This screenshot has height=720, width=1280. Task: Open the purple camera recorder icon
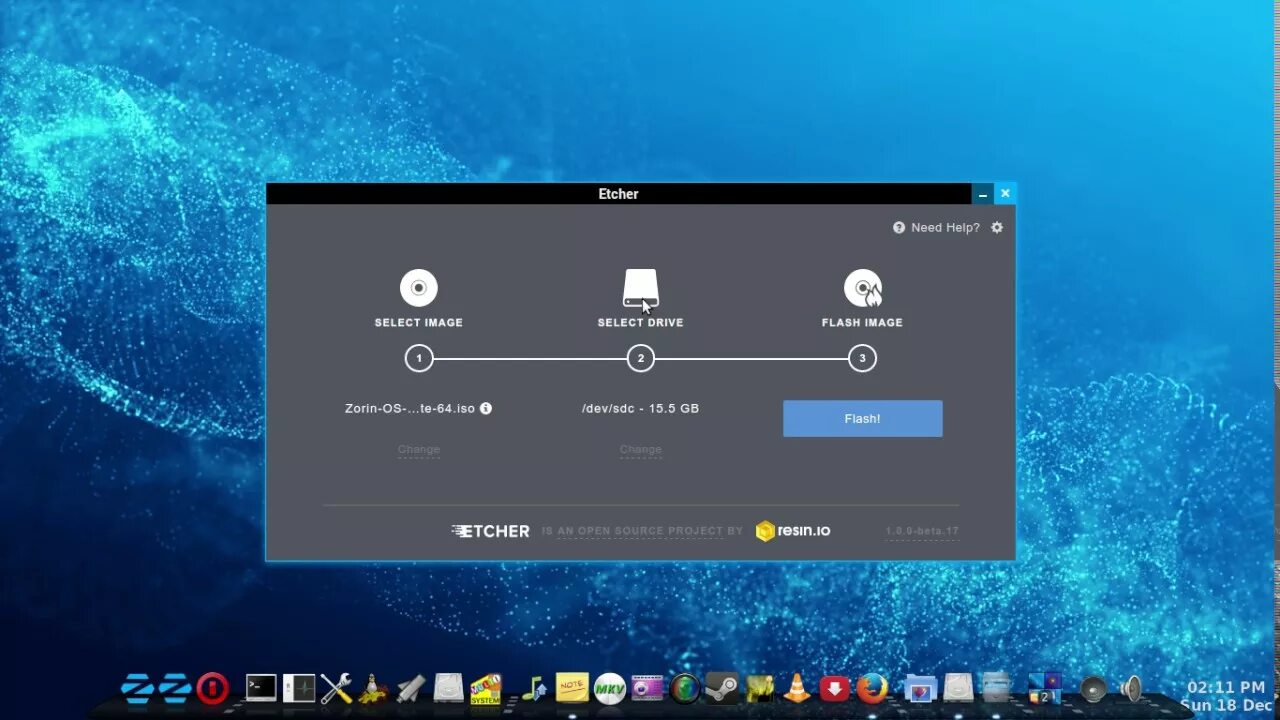click(x=647, y=688)
